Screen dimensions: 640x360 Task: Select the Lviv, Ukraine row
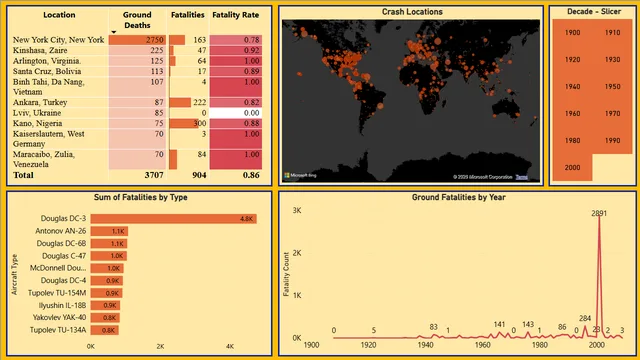point(136,113)
